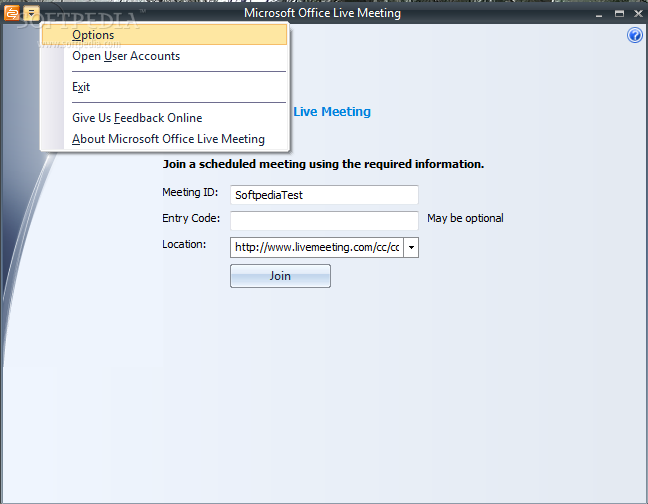Viewport: 648px width, 504px height.
Task: Select Options from the menu
Action: click(x=164, y=35)
